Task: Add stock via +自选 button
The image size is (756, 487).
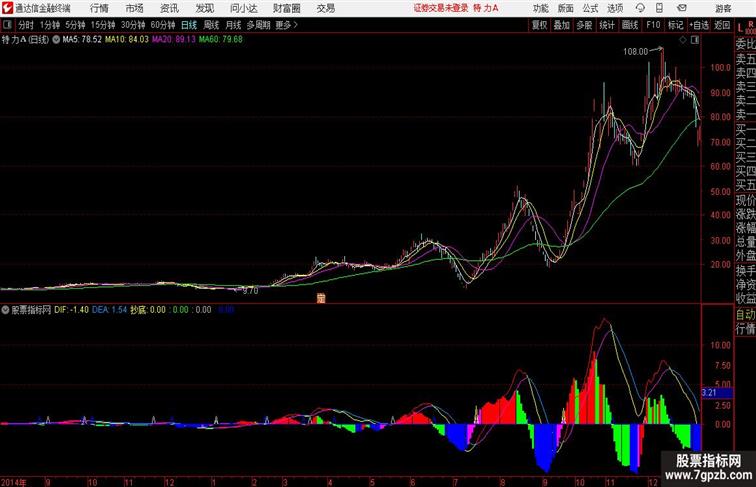Action: 699,25
